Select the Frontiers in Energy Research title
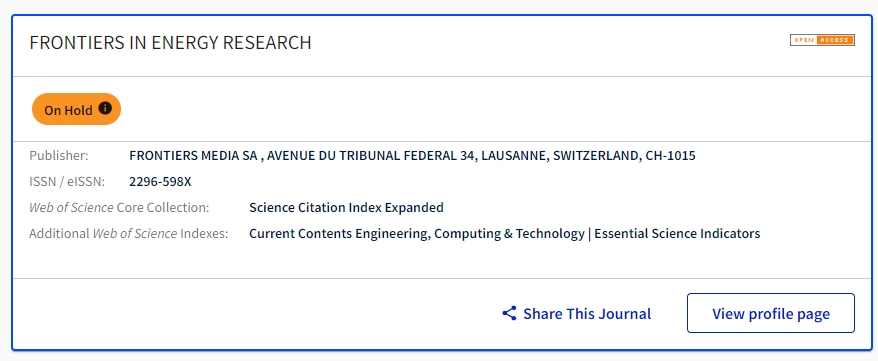The image size is (878, 361). (x=170, y=43)
